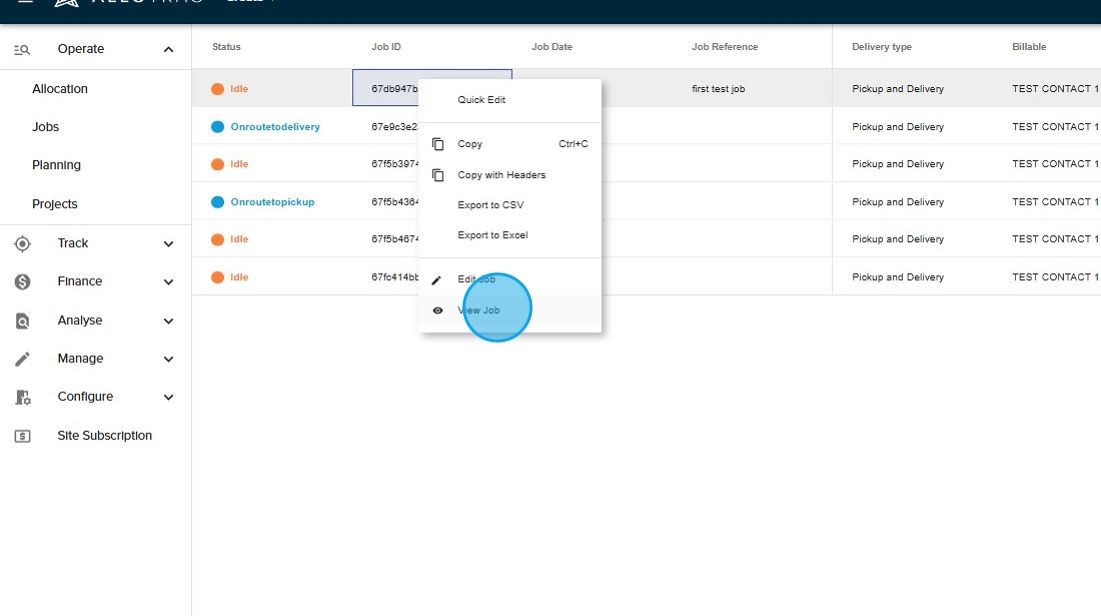The height and width of the screenshot is (616, 1101).
Task: Click the Job Reference column header
Action: [724, 47]
